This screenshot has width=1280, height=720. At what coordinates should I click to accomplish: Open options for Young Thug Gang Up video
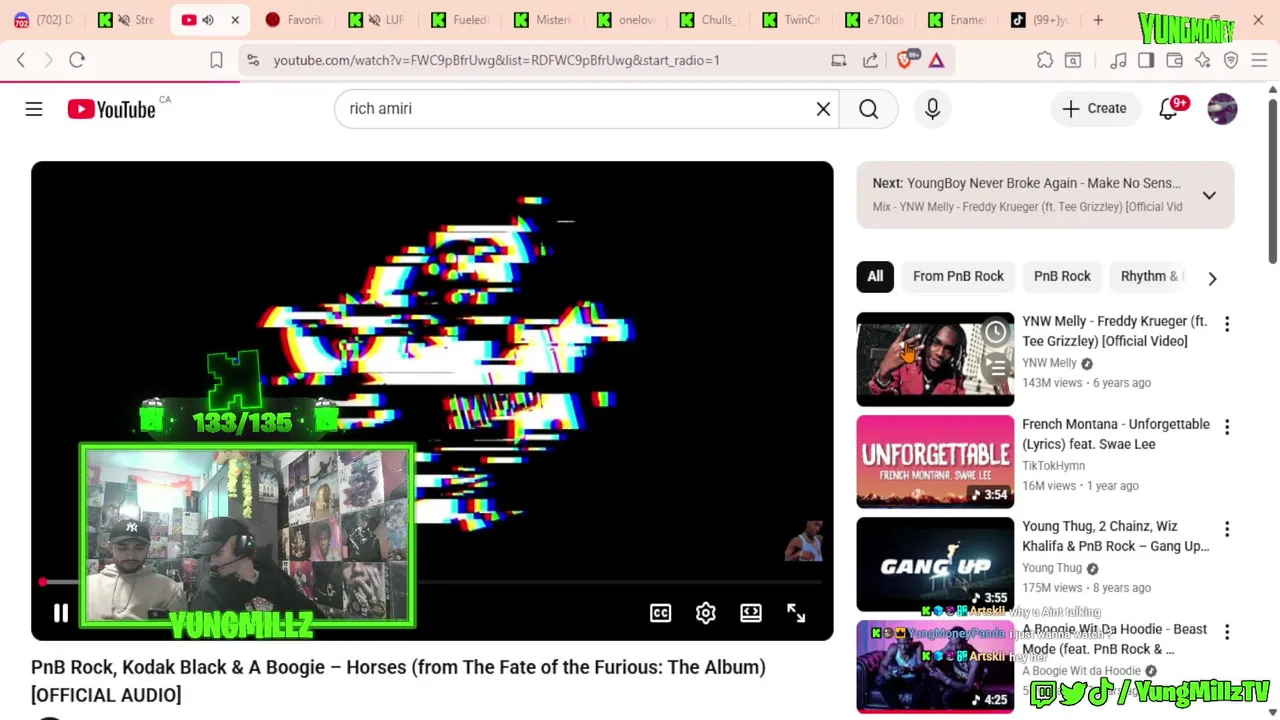1227,529
